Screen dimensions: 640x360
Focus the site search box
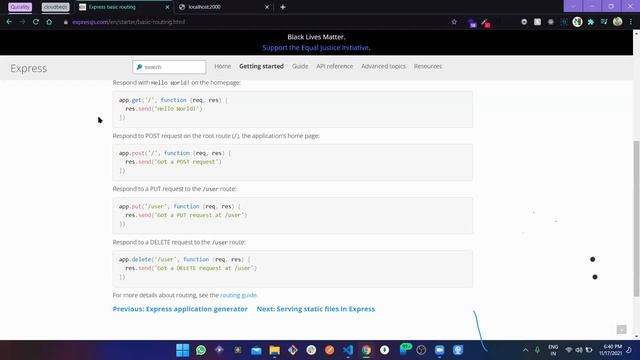169,67
